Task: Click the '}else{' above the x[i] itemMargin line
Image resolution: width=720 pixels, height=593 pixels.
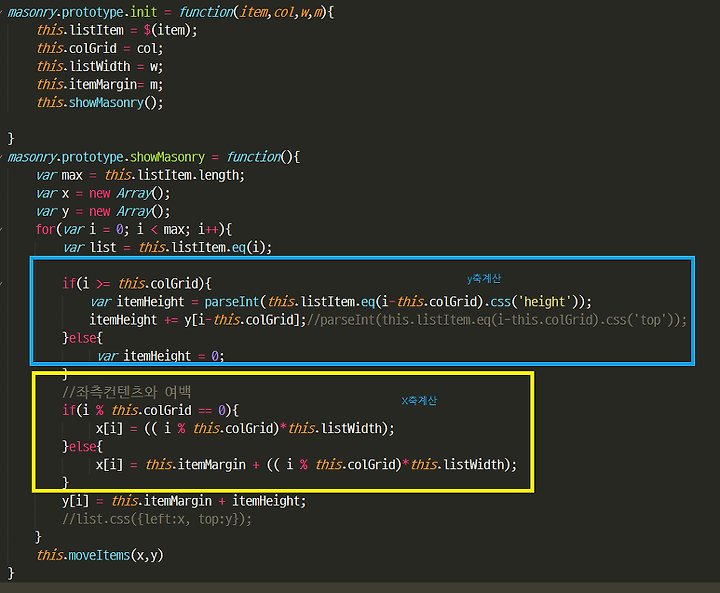Action: pyautogui.click(x=83, y=446)
